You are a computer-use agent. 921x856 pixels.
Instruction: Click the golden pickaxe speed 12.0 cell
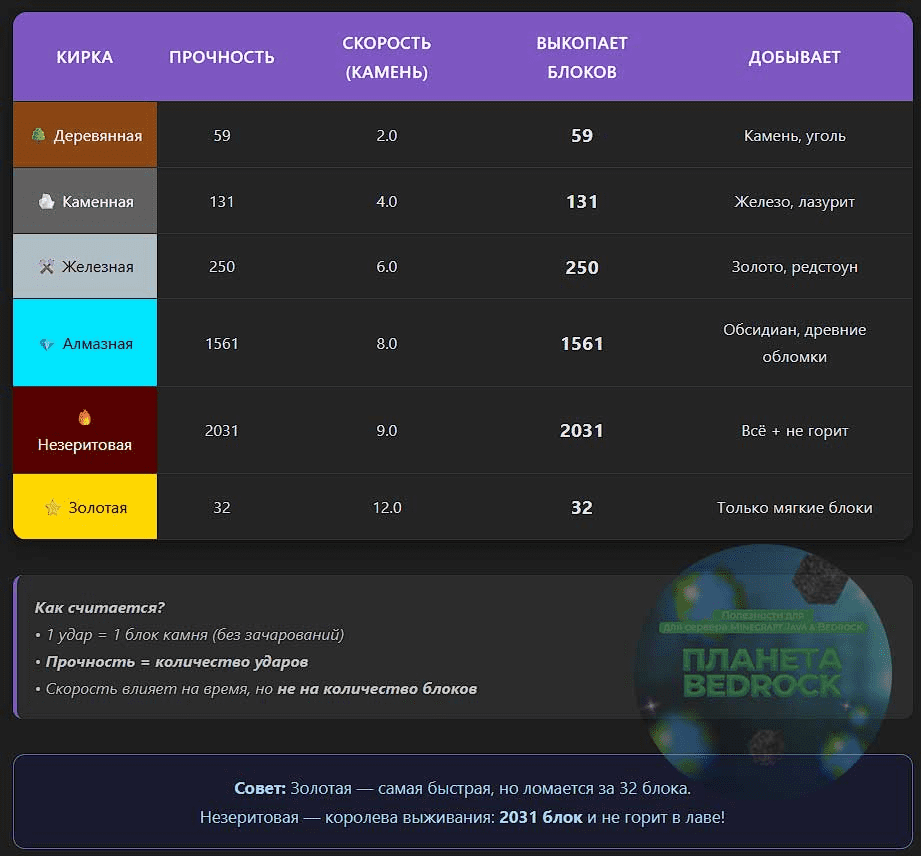(386, 508)
